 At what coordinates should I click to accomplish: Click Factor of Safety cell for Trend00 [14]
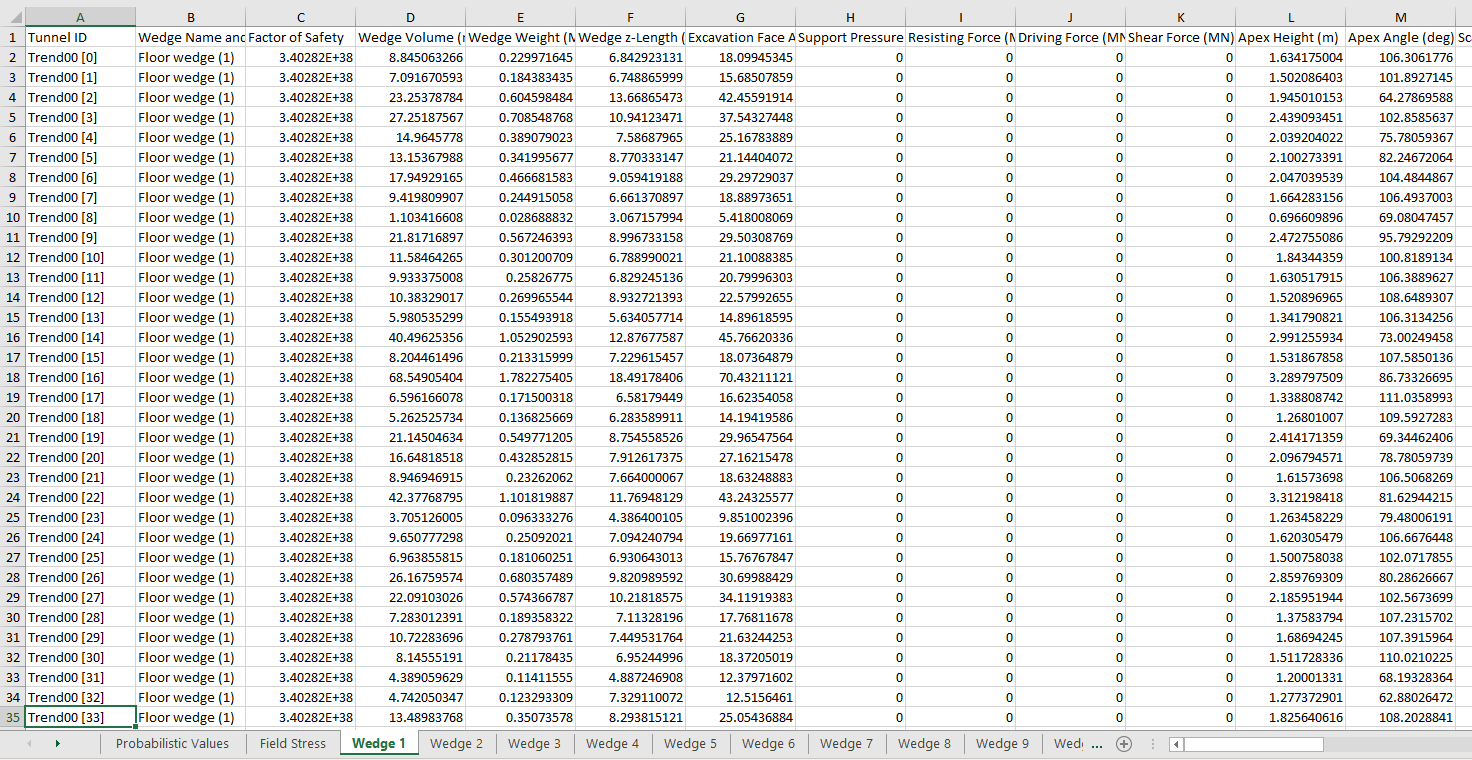[300, 337]
